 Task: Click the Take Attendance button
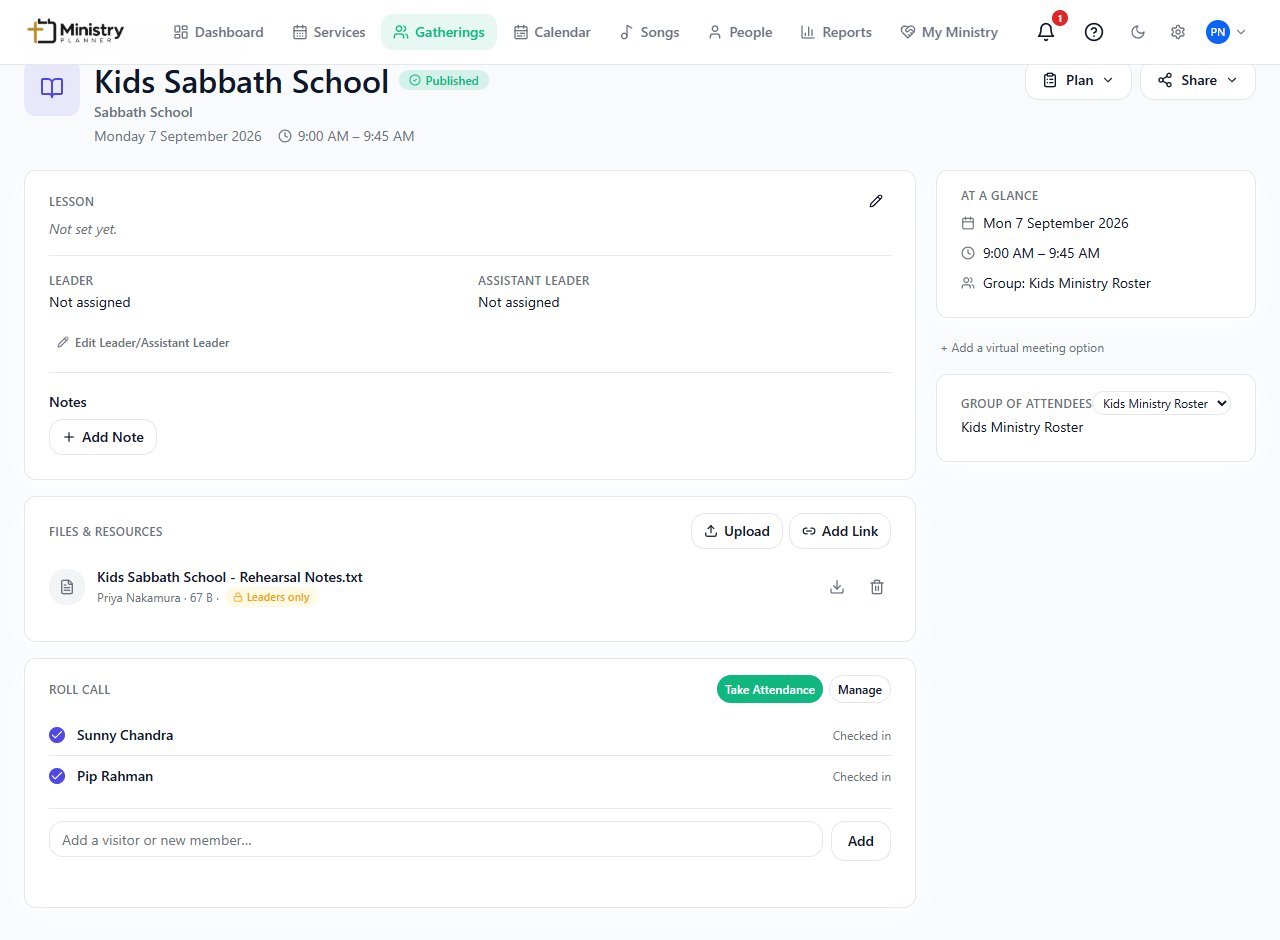[770, 689]
